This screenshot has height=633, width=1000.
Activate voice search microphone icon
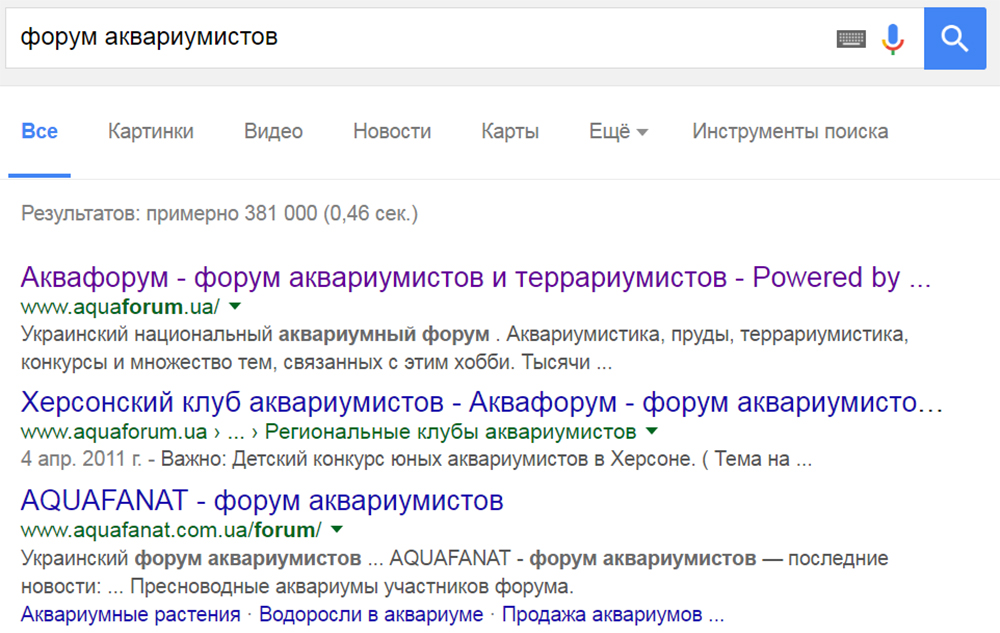[892, 39]
